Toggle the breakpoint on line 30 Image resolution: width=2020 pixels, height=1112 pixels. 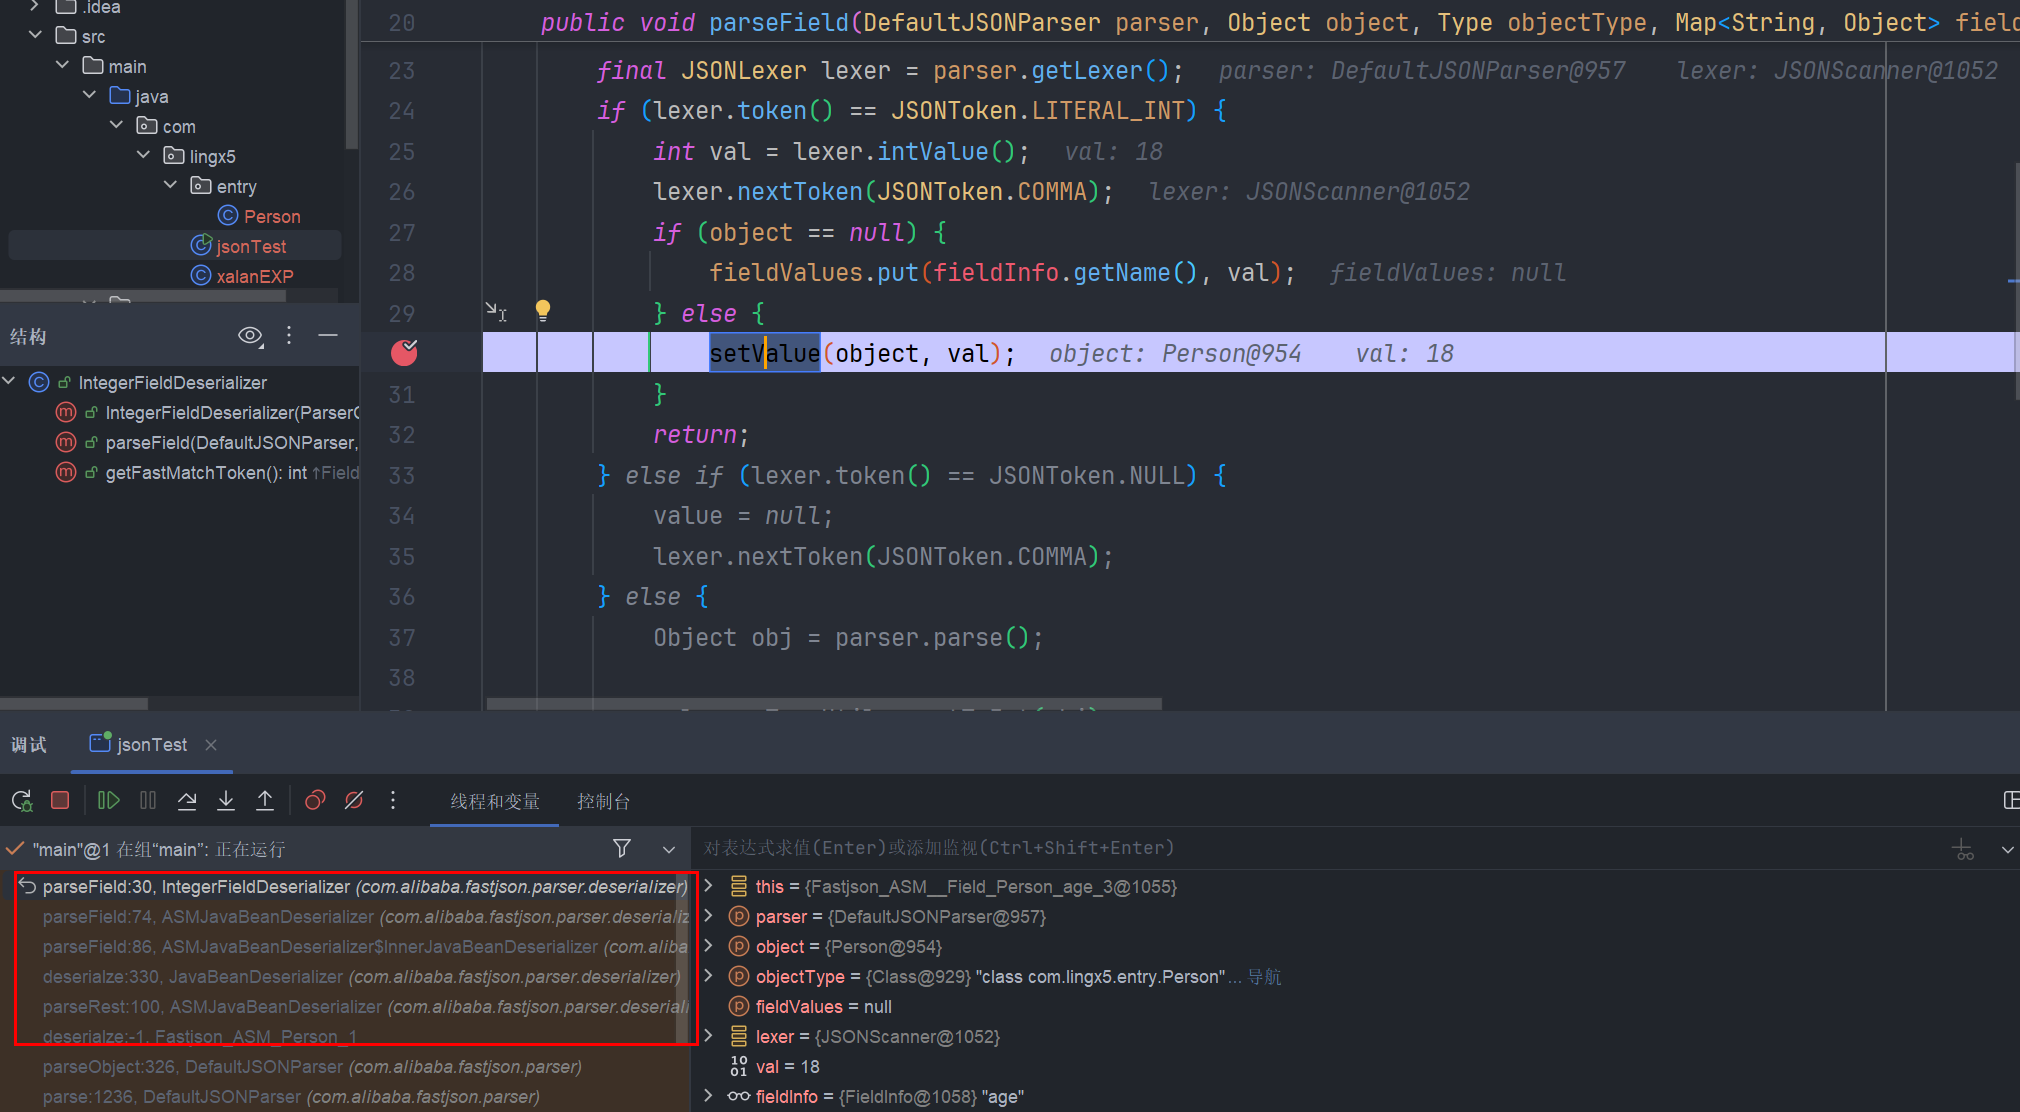point(404,353)
